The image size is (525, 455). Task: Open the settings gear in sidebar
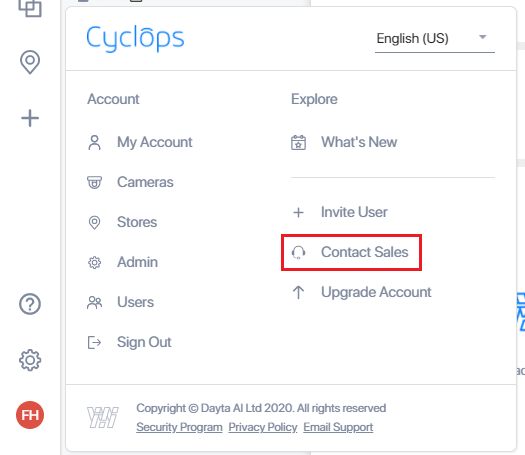coord(30,360)
